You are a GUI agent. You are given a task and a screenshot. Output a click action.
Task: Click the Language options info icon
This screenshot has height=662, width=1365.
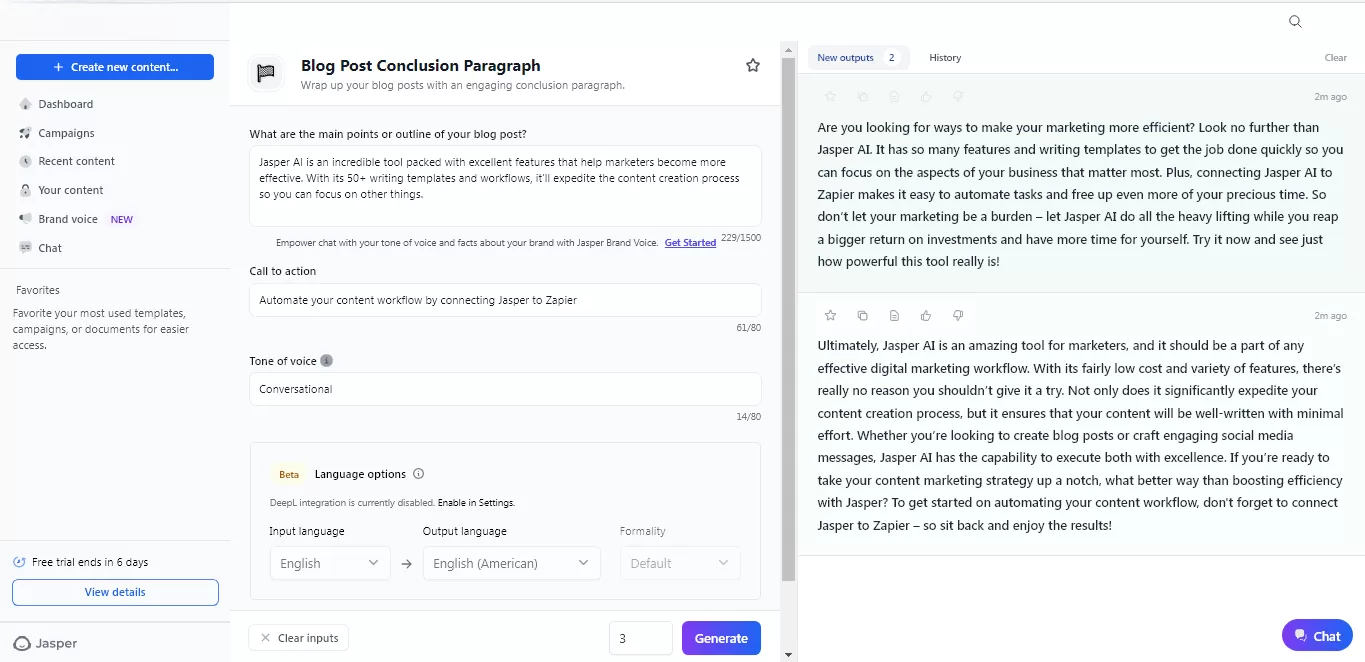419,474
